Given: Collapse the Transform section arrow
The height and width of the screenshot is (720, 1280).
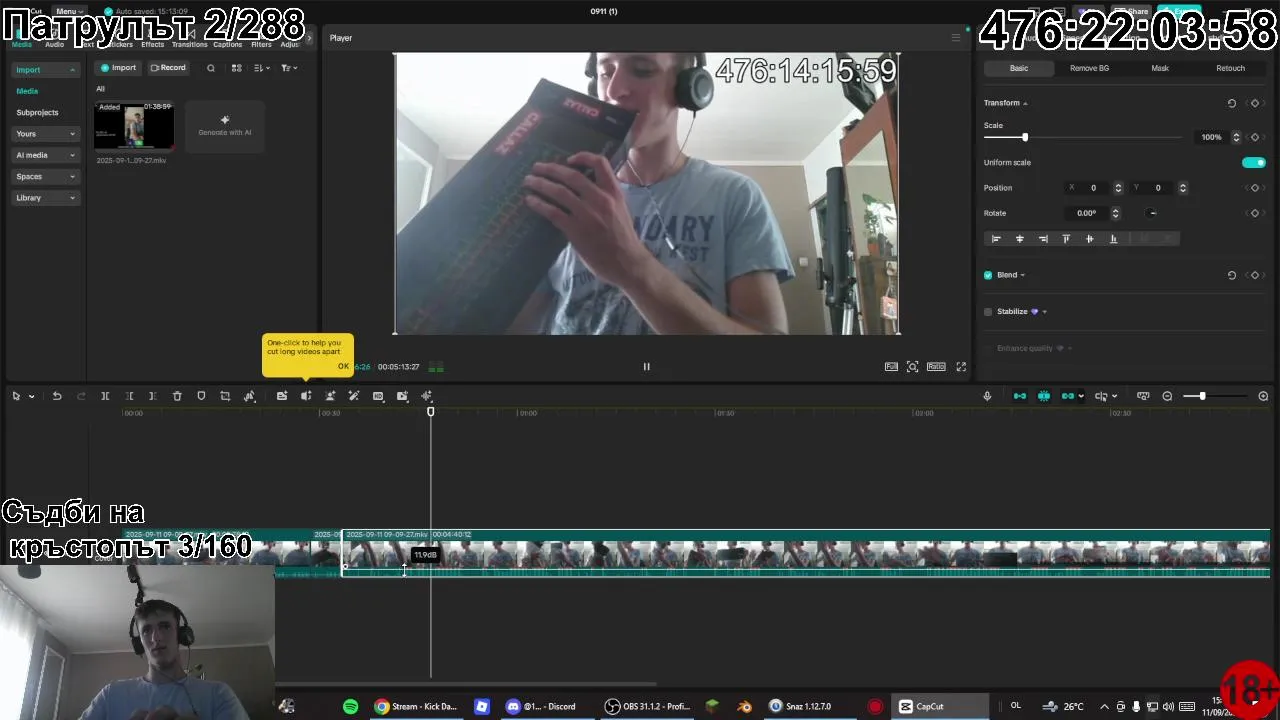Looking at the screenshot, I should click(x=1025, y=103).
